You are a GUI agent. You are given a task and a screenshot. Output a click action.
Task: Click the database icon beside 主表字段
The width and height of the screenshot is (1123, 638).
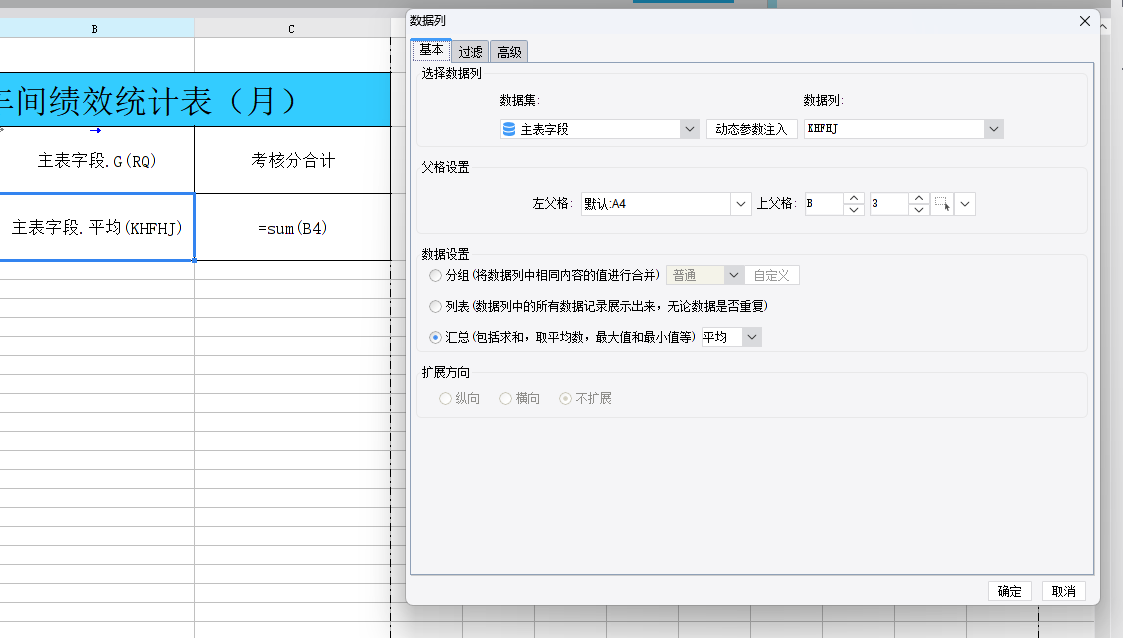[x=509, y=129]
